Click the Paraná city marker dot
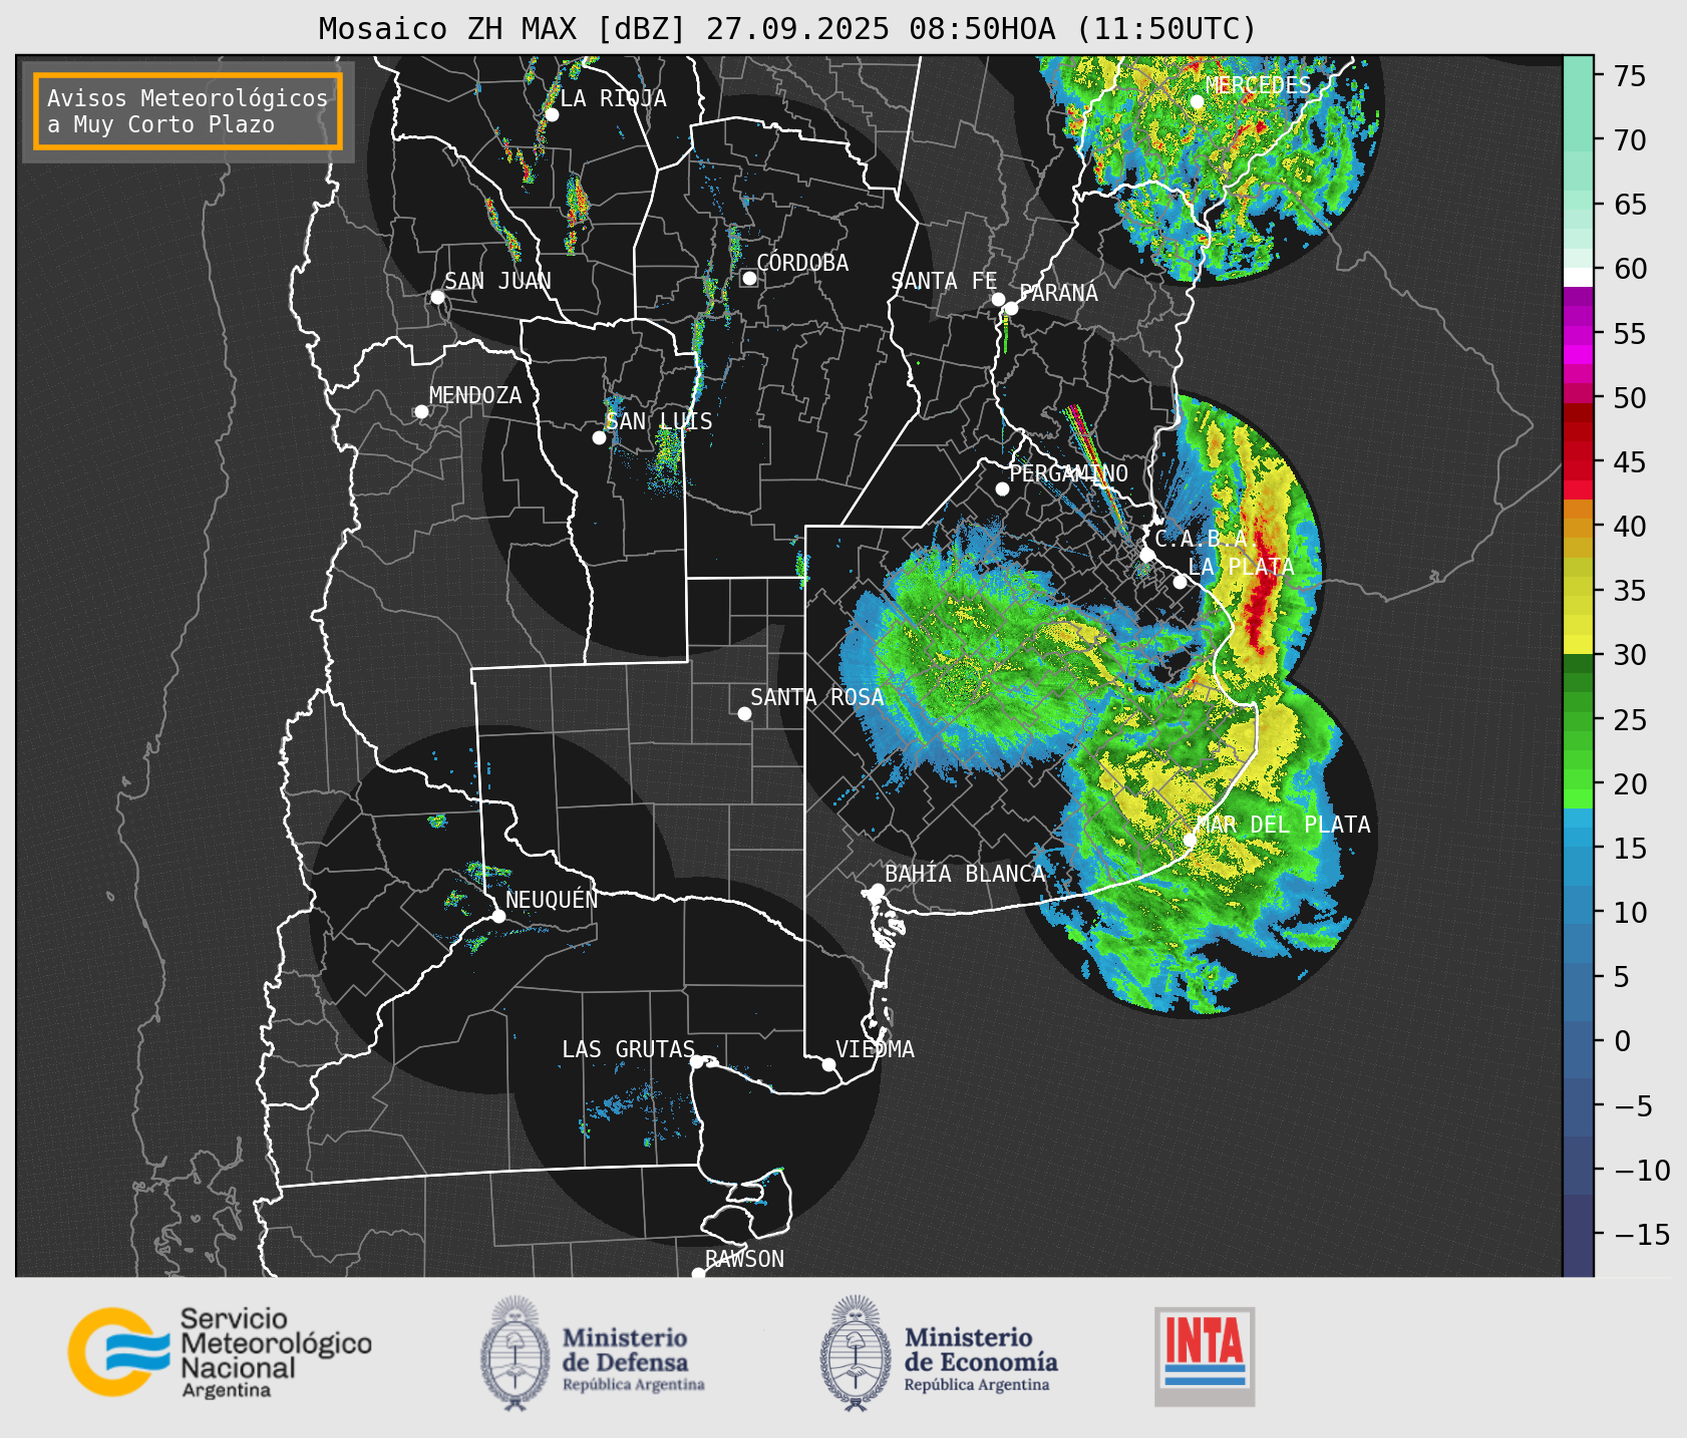 click(1011, 308)
